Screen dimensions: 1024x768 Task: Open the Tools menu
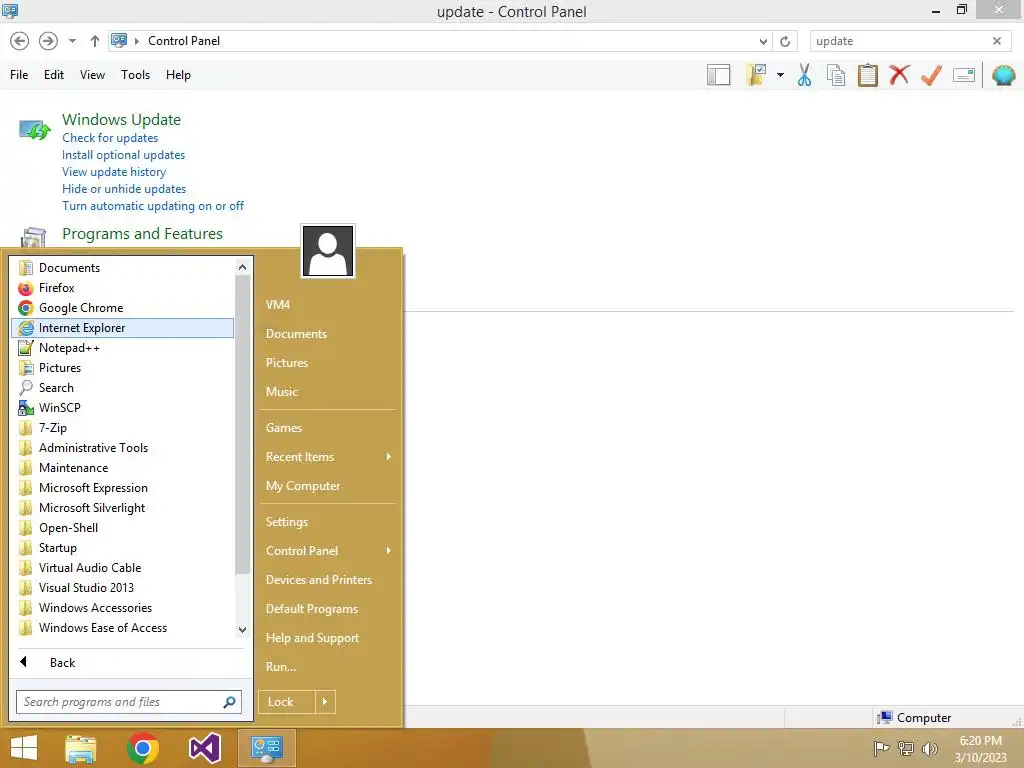[x=135, y=75]
